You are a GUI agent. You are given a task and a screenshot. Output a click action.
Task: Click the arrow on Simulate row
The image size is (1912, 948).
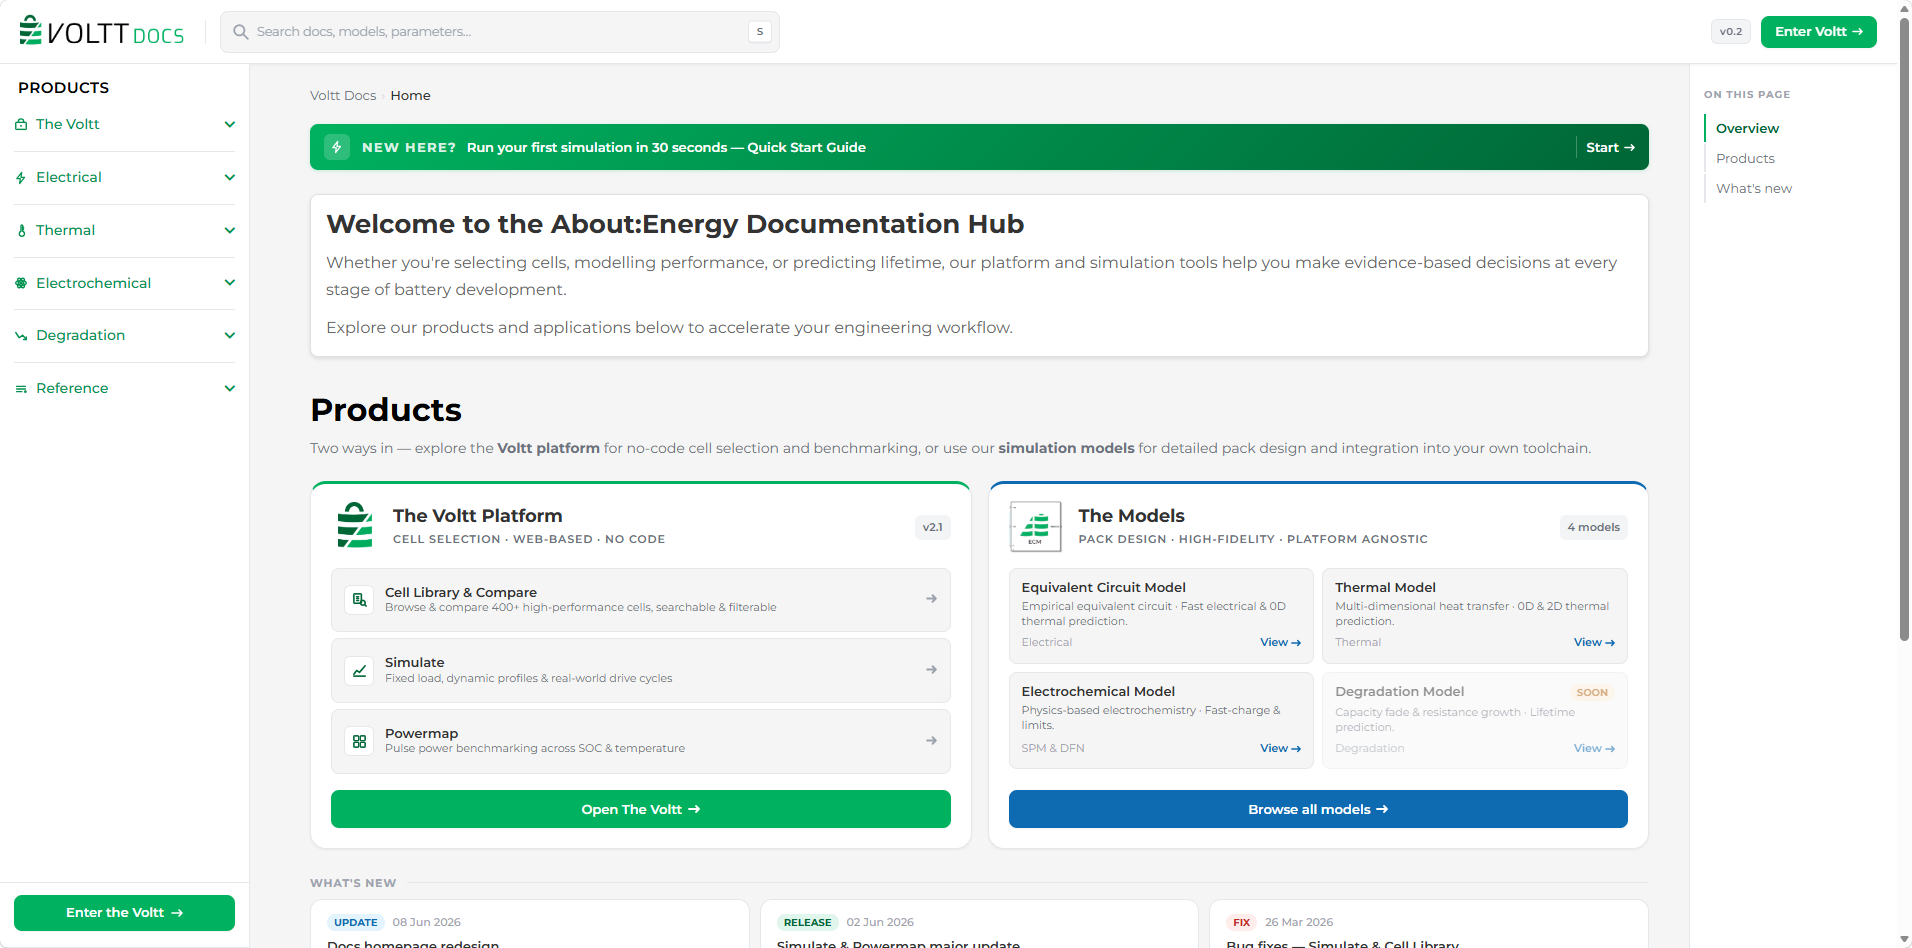(931, 670)
